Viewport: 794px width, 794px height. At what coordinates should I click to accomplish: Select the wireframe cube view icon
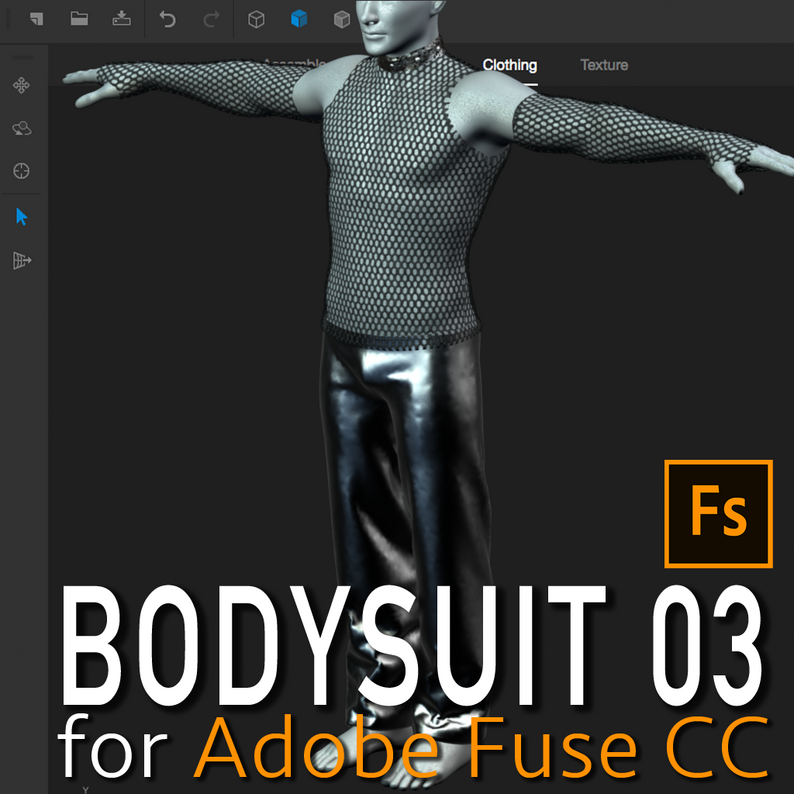click(256, 19)
